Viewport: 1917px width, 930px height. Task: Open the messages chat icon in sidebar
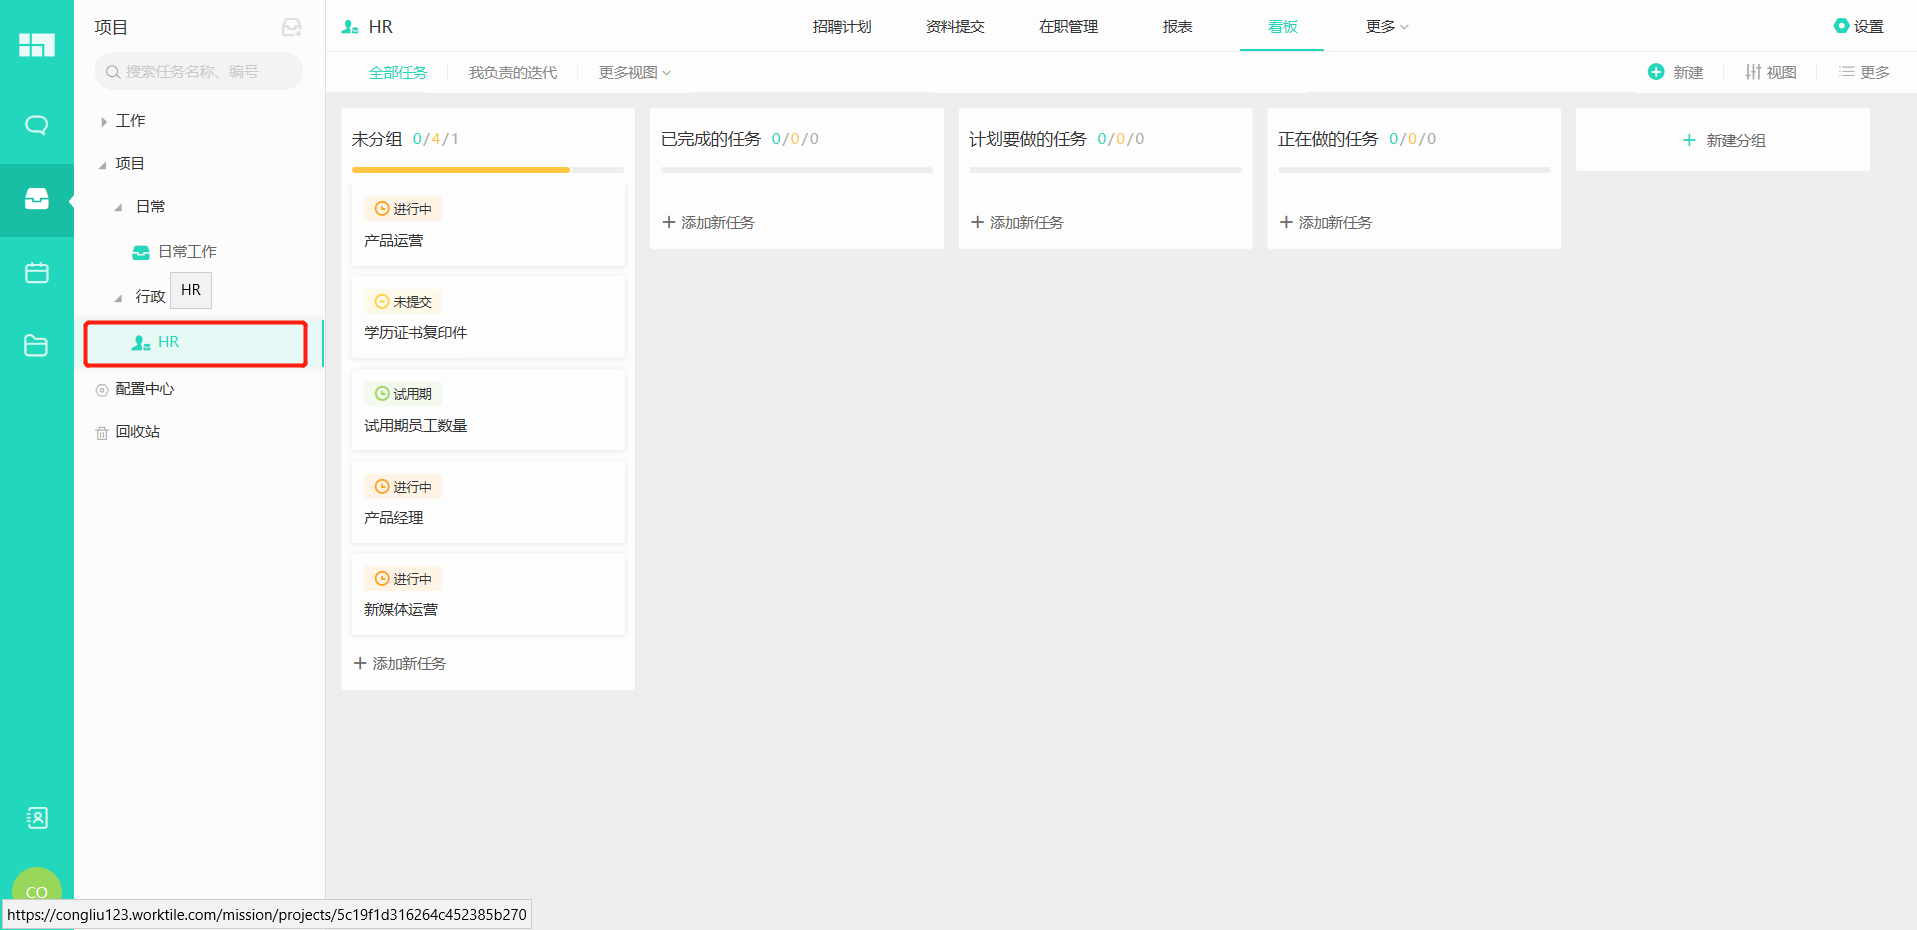point(36,125)
